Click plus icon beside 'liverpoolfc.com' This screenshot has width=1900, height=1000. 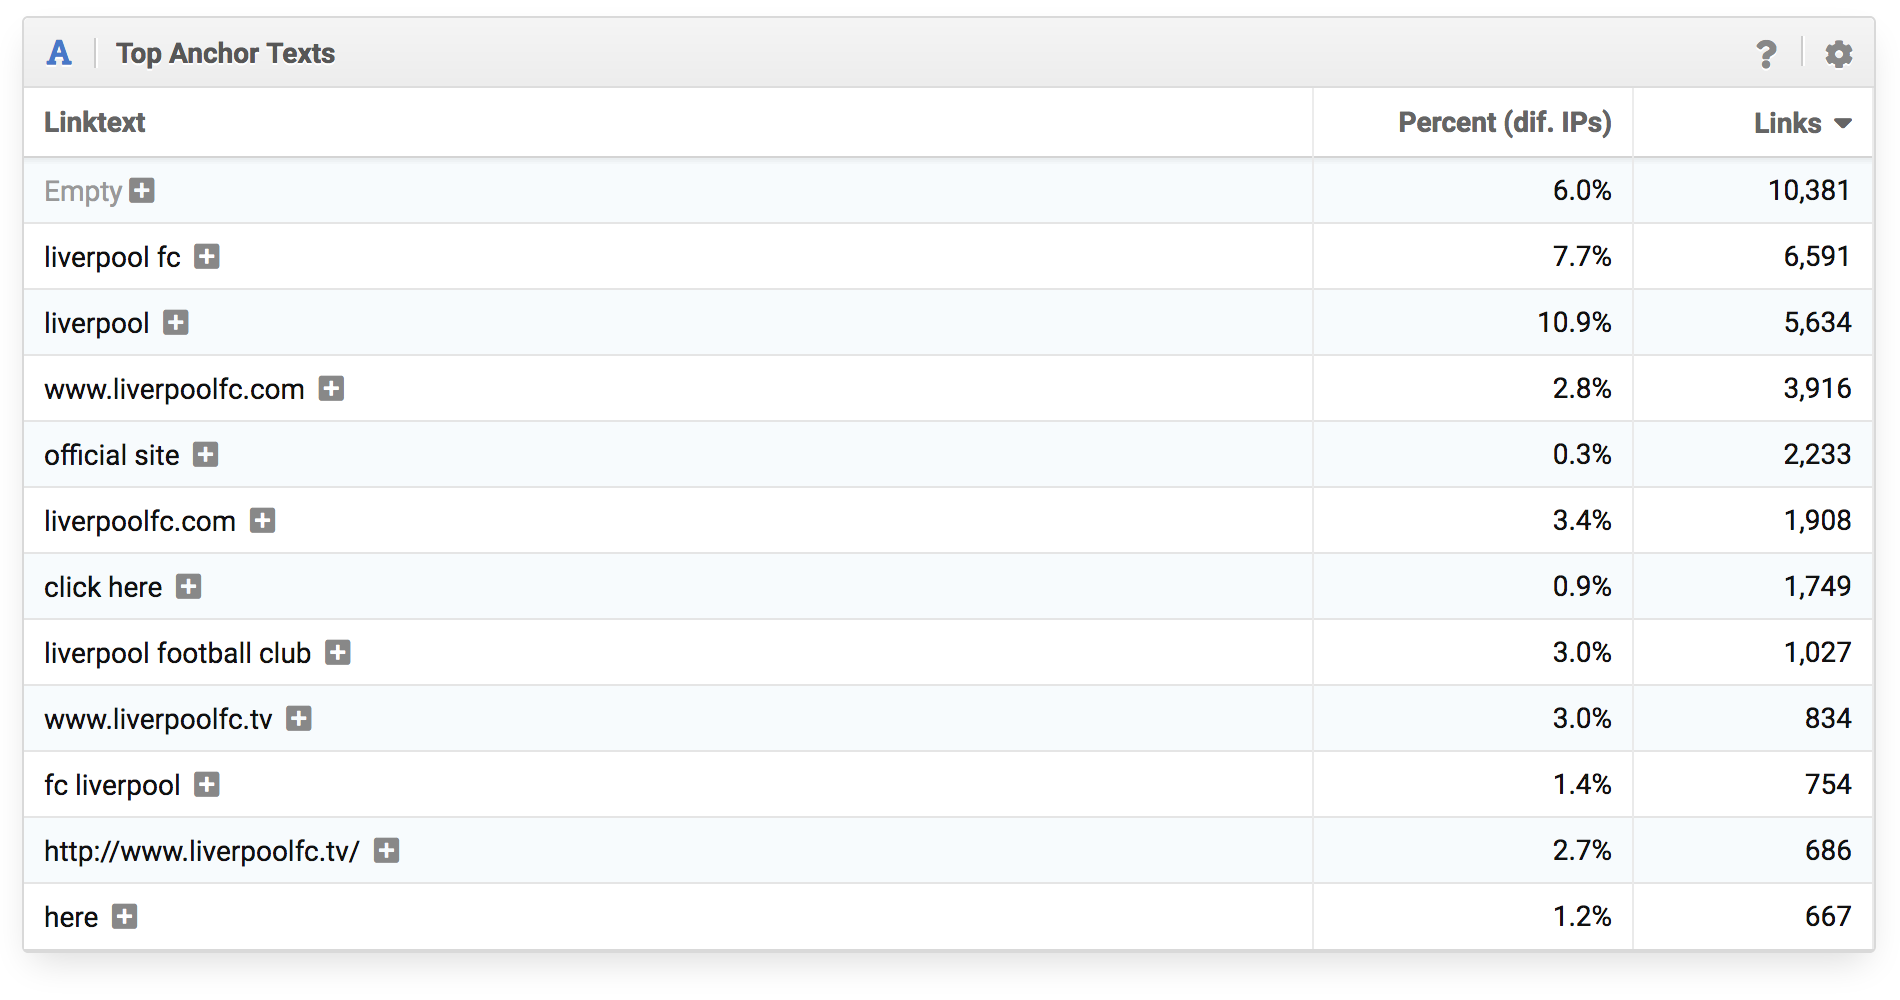262,521
